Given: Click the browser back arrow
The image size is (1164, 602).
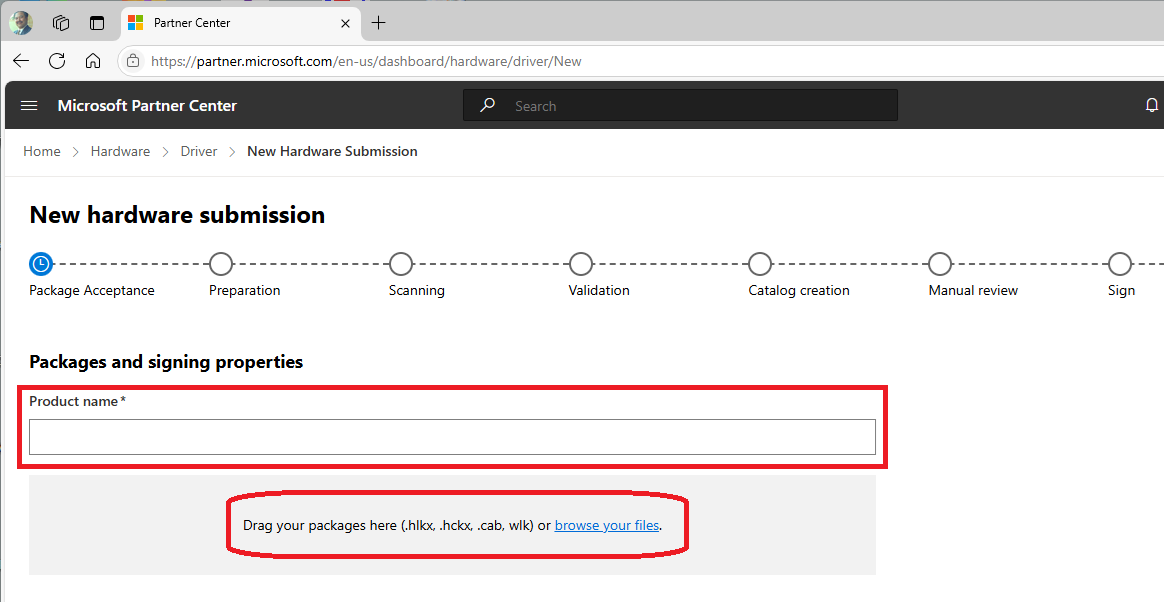Looking at the screenshot, I should (x=21, y=61).
